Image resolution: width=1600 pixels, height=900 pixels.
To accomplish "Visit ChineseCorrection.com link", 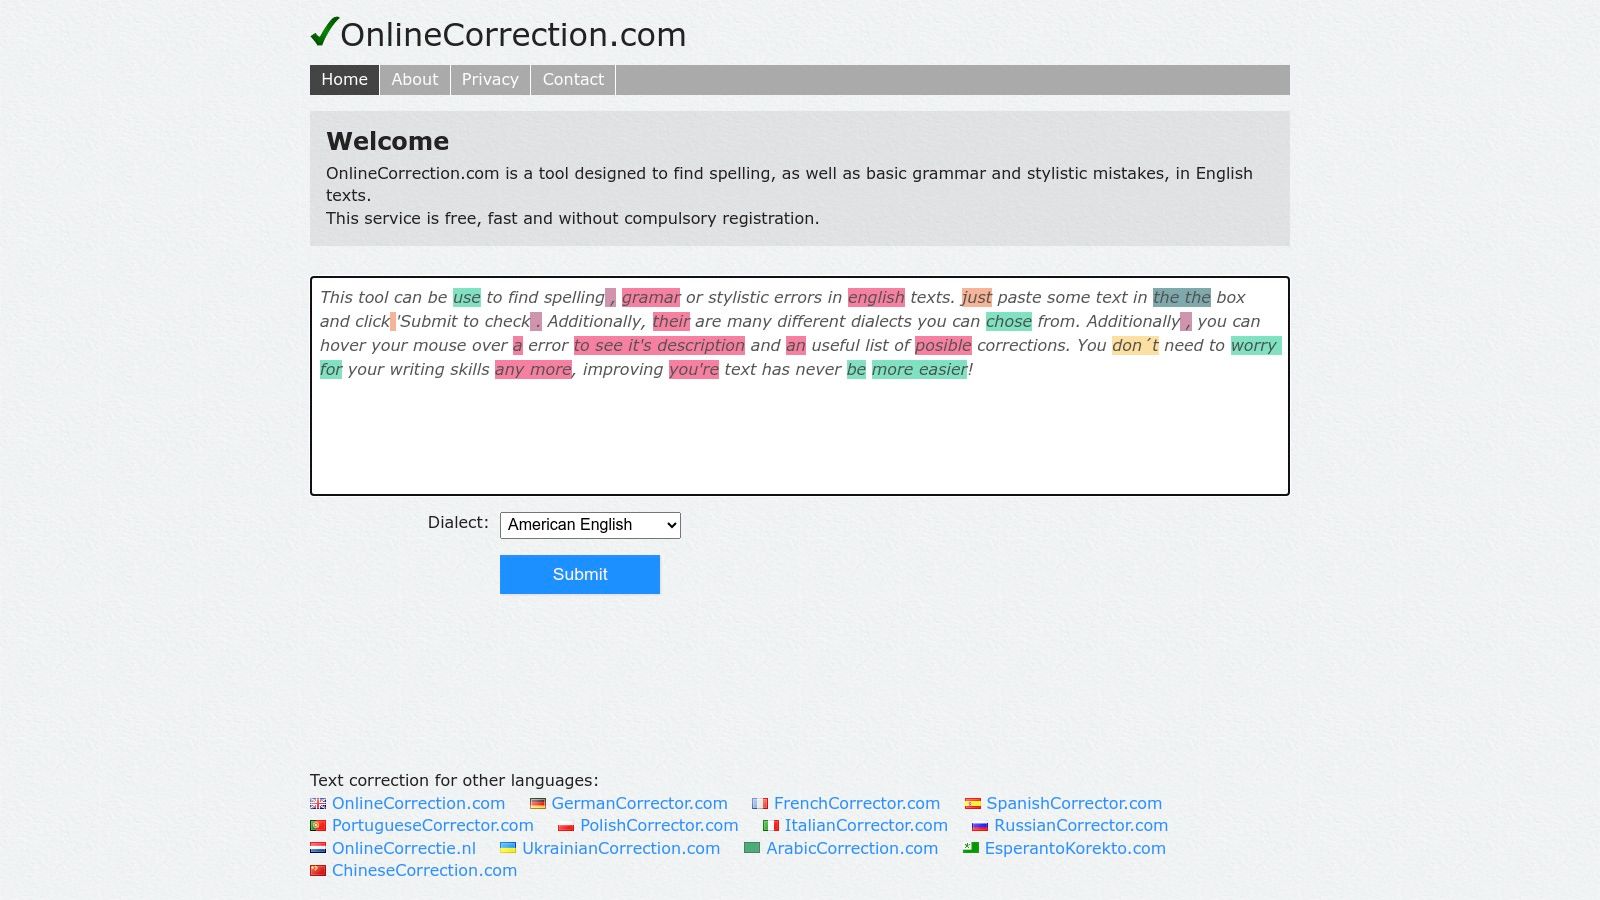I will click(x=424, y=870).
